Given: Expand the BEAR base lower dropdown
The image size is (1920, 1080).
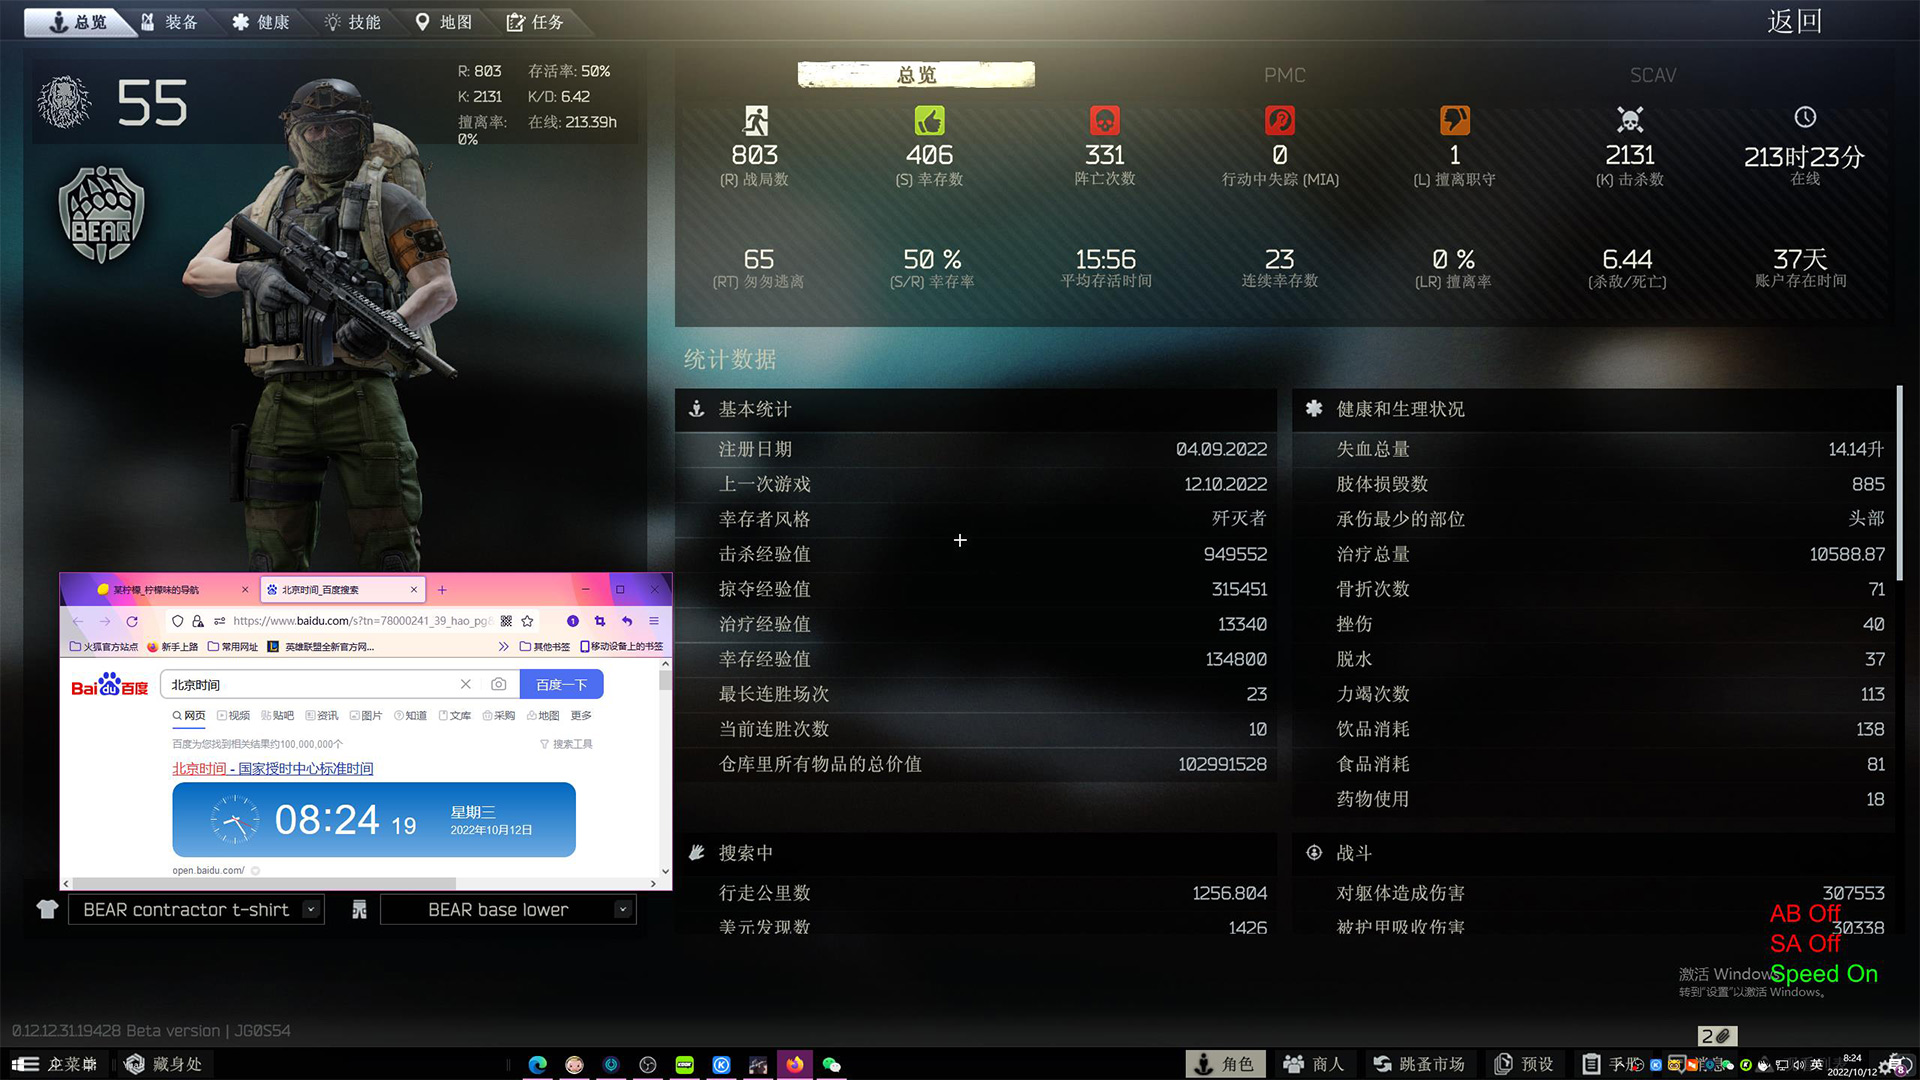Looking at the screenshot, I should click(x=622, y=909).
